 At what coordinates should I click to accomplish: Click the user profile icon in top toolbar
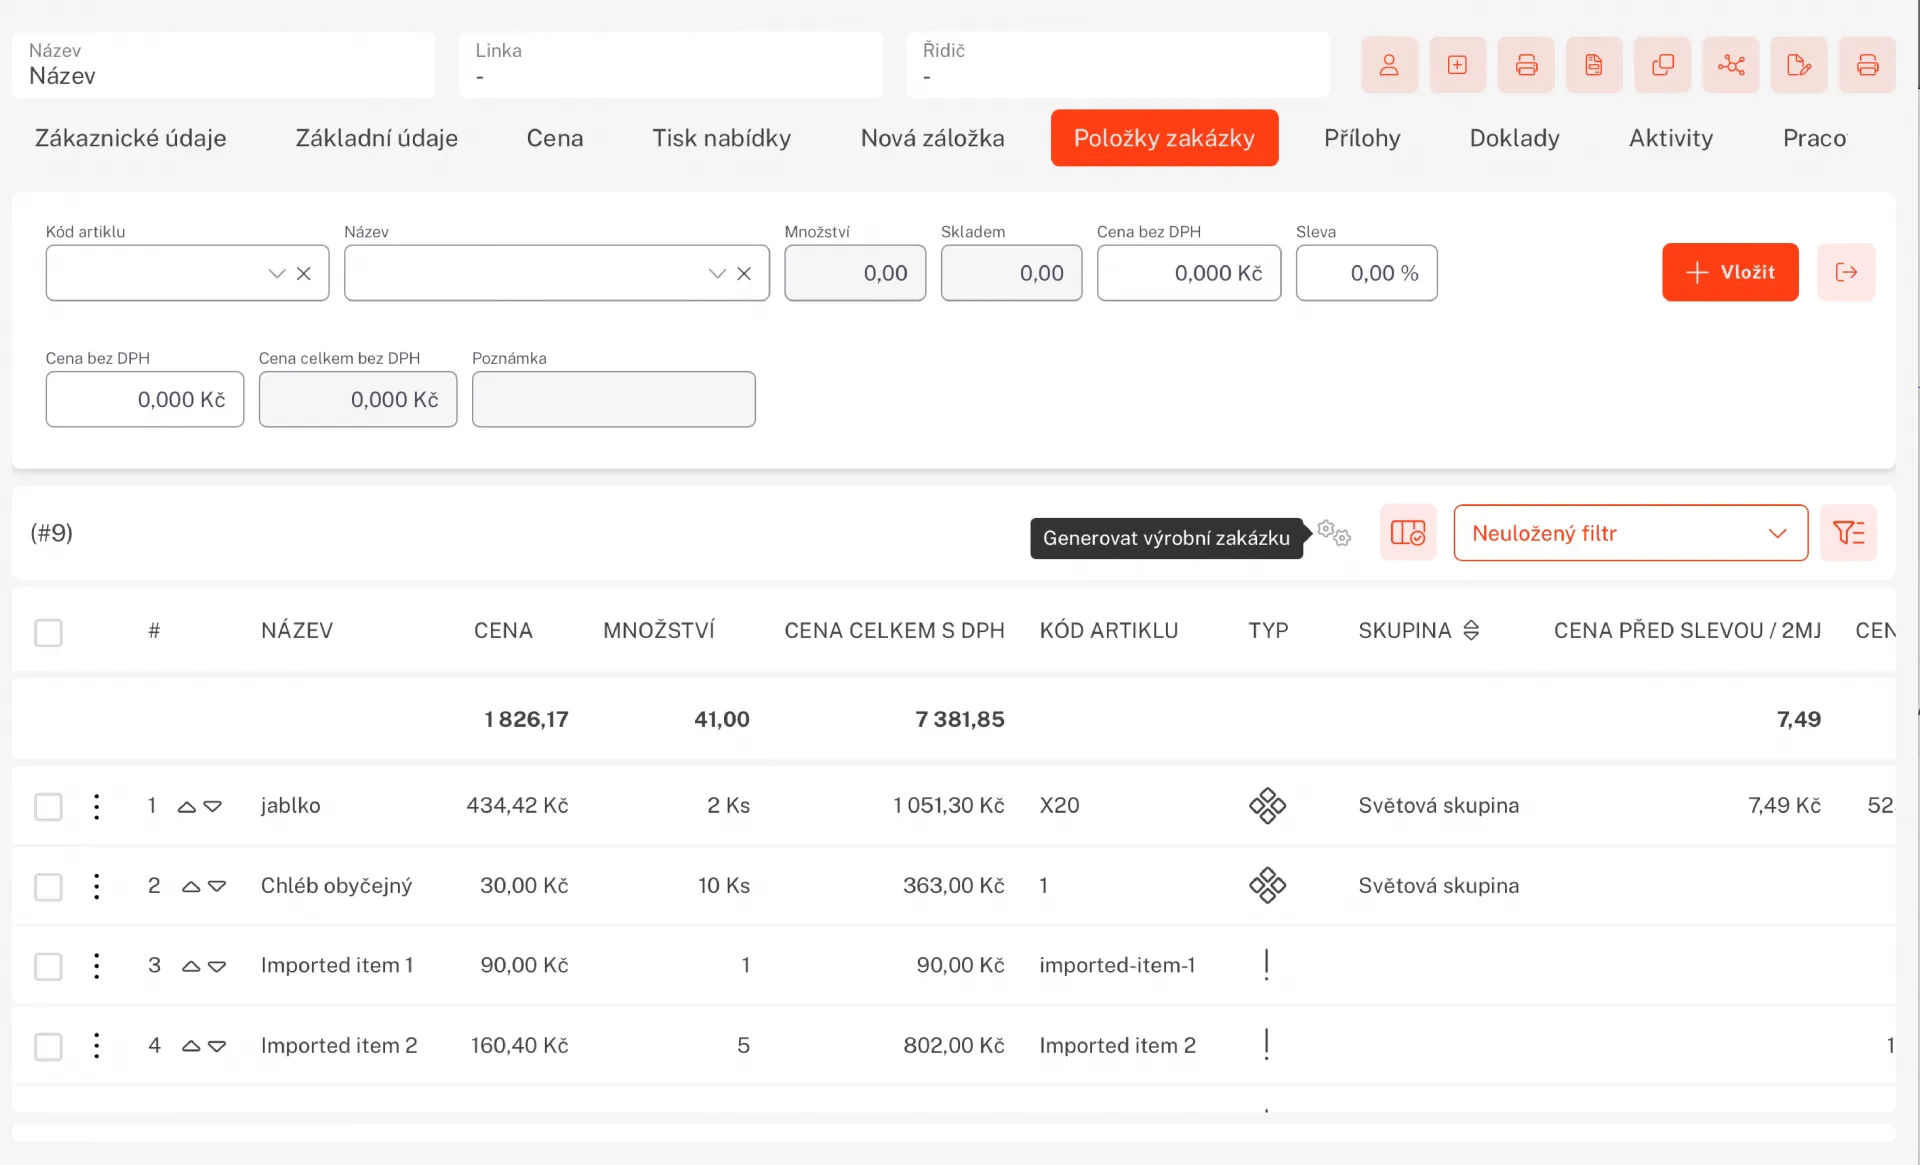[1388, 66]
